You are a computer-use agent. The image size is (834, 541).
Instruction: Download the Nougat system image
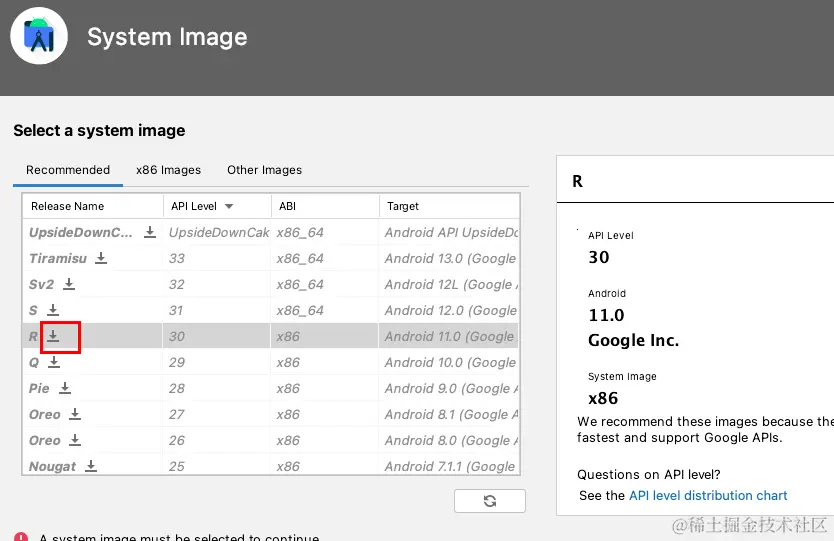tap(91, 466)
